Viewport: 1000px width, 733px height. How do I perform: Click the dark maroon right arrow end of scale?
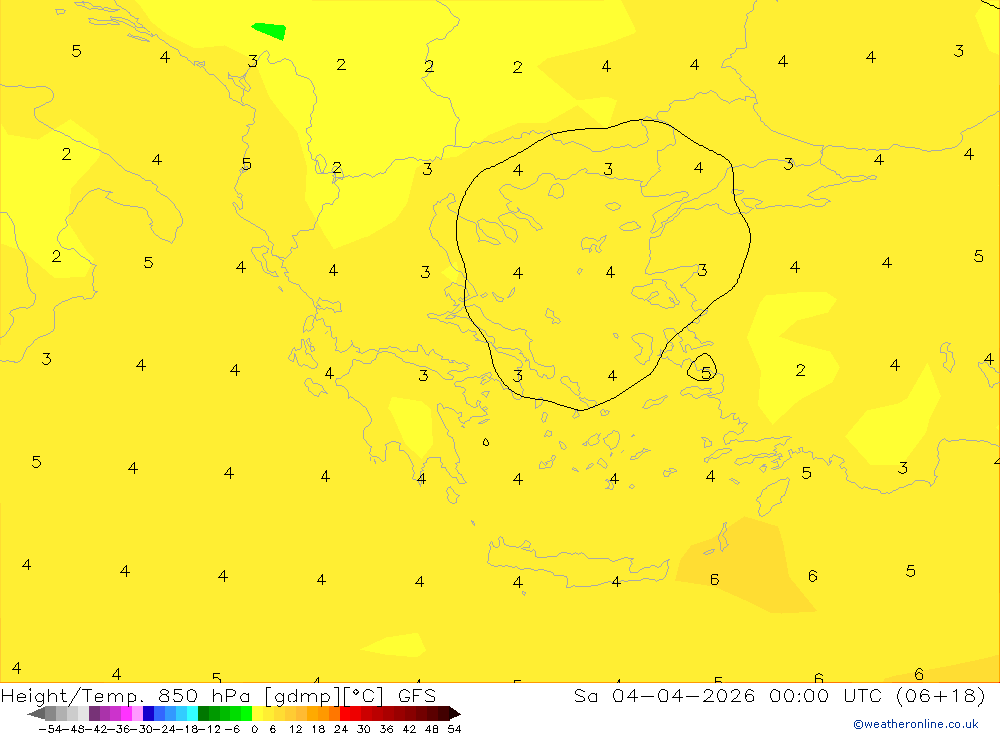[455, 714]
